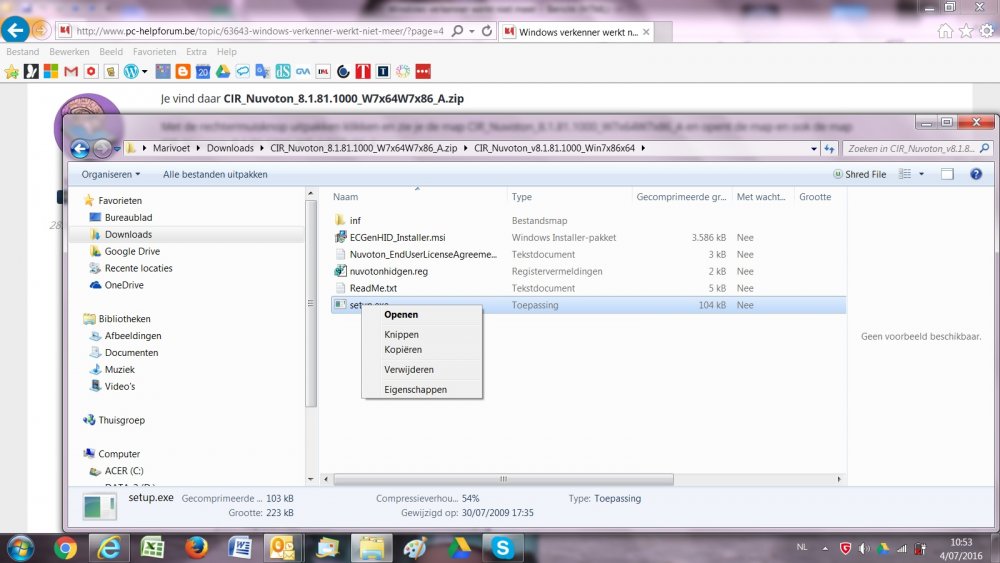
Task: Select Eigenschappen in the context menu
Action: click(422, 390)
